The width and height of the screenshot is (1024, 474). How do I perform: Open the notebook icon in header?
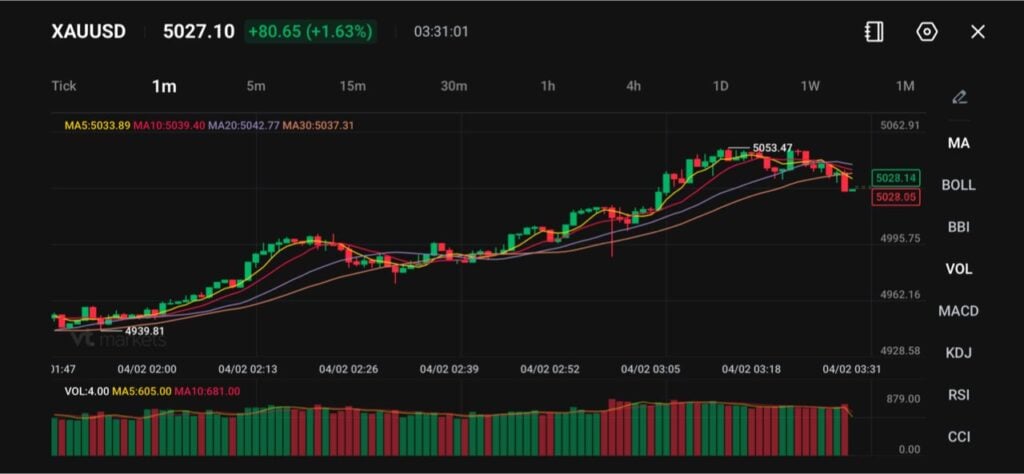click(874, 32)
